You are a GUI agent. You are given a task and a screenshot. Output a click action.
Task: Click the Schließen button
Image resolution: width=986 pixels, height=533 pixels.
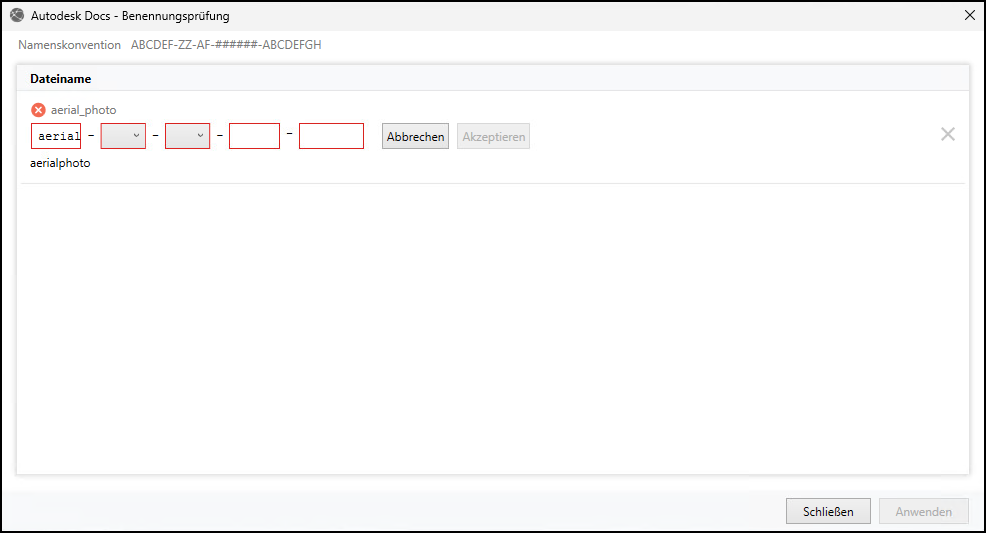click(x=828, y=512)
